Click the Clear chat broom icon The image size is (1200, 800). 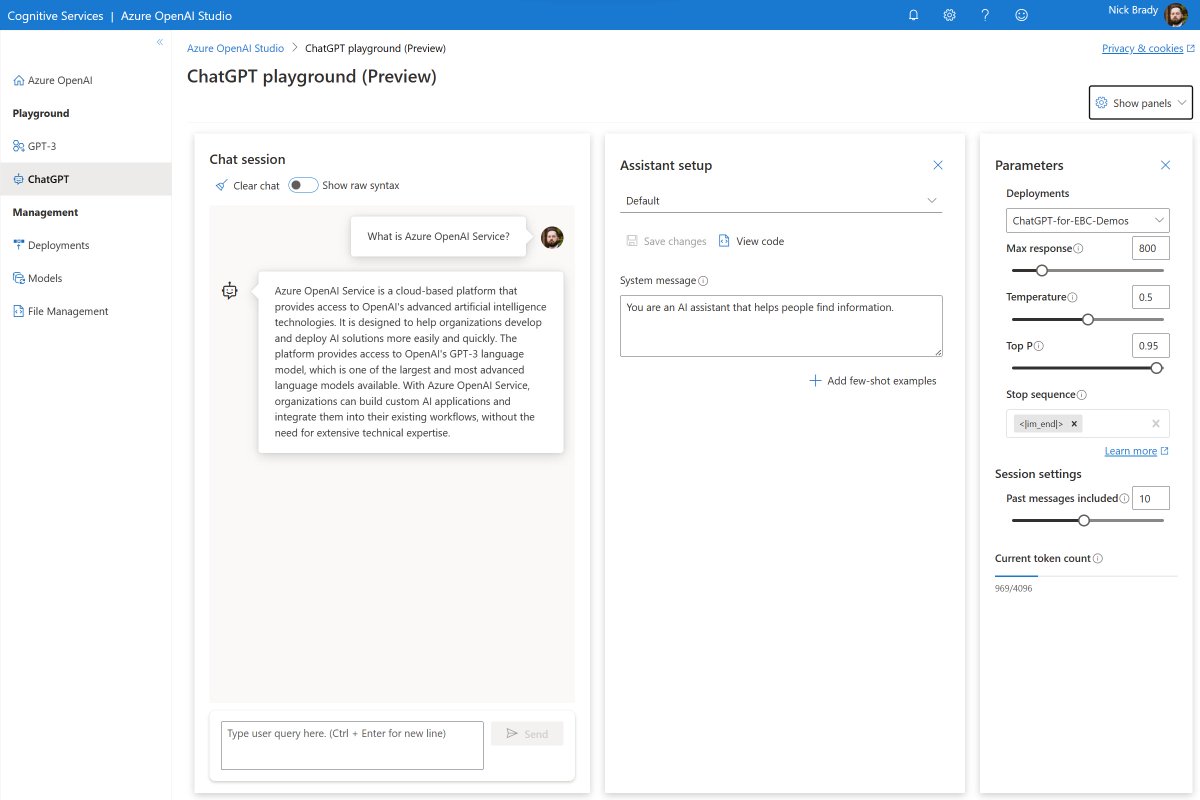click(x=222, y=185)
